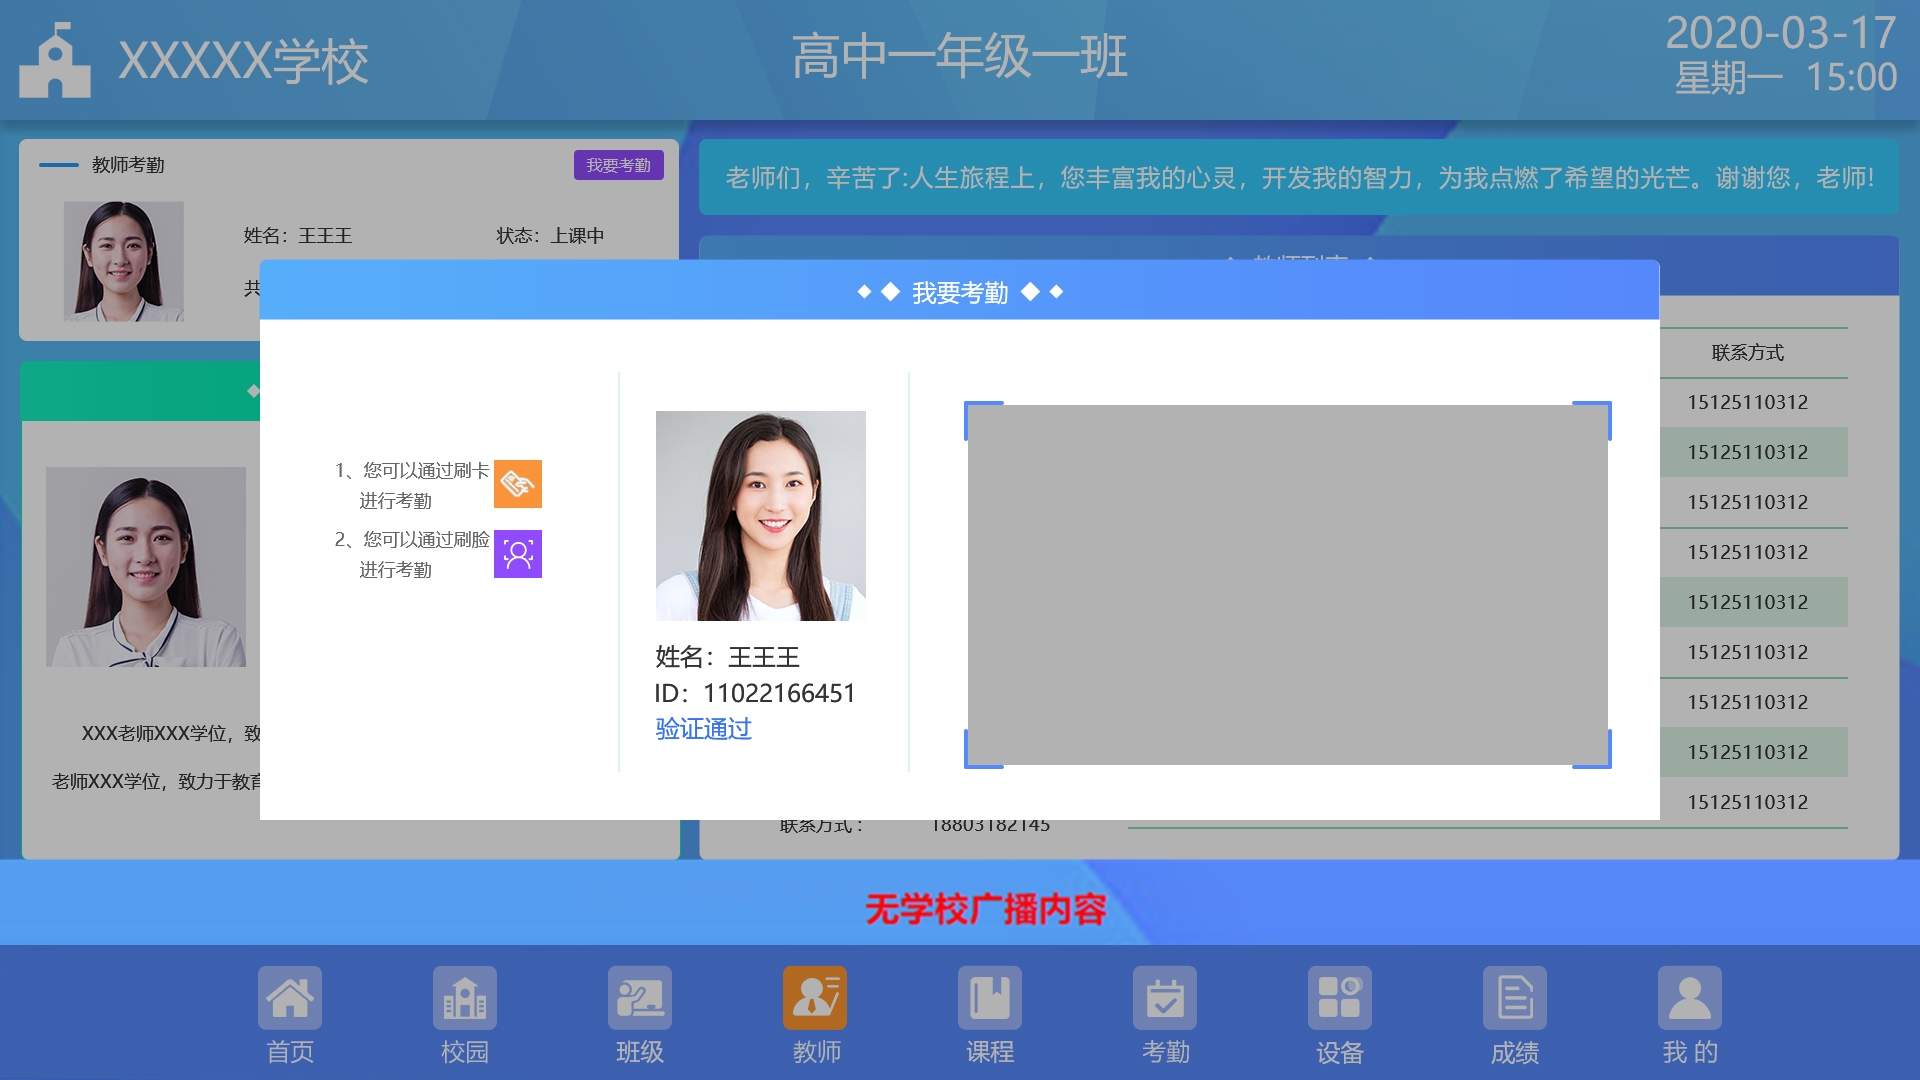Select the 班级 class icon
This screenshot has height=1080, width=1920.
[640, 998]
